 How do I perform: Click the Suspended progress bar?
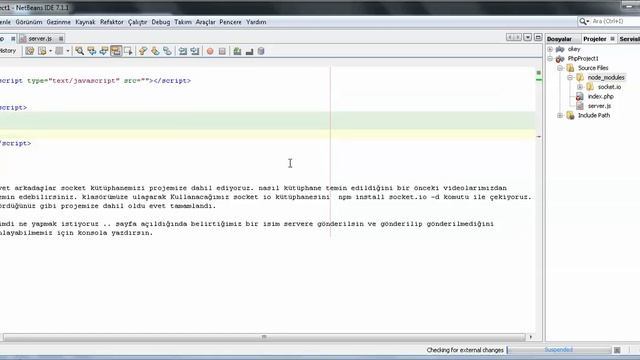(x=559, y=350)
